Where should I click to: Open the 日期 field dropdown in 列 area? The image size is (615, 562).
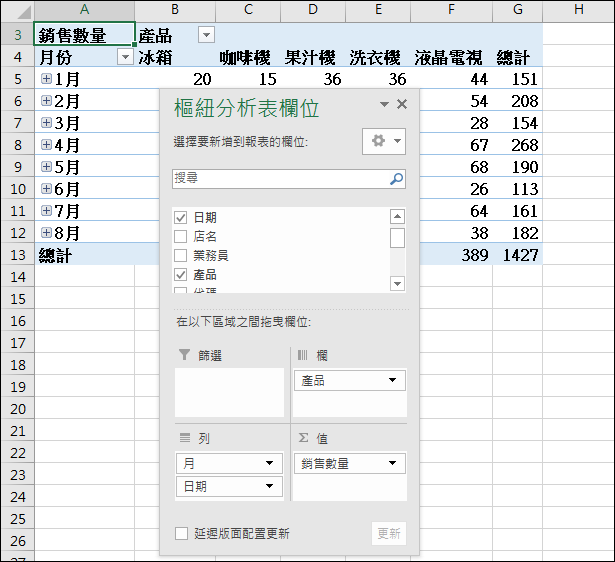(x=269, y=486)
